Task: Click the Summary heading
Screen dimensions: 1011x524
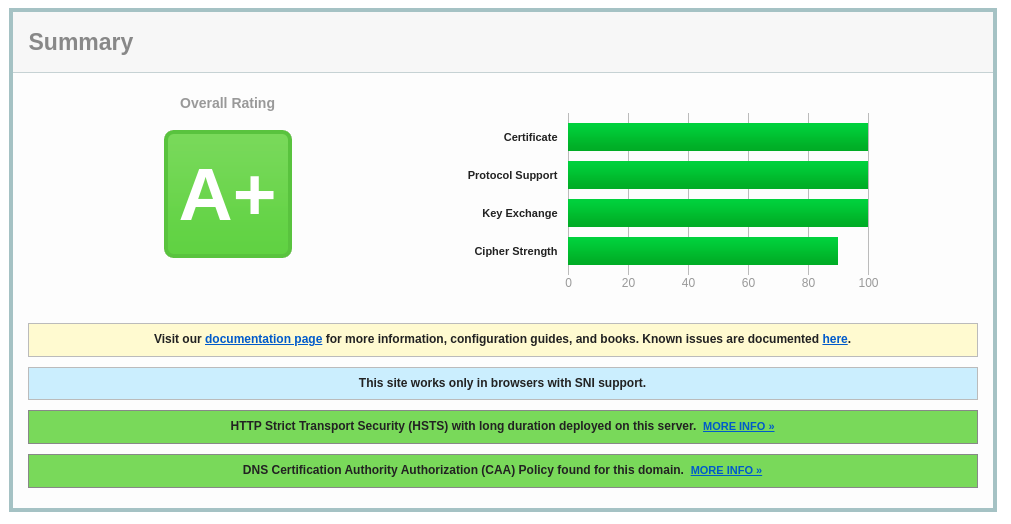Action: [x=81, y=42]
